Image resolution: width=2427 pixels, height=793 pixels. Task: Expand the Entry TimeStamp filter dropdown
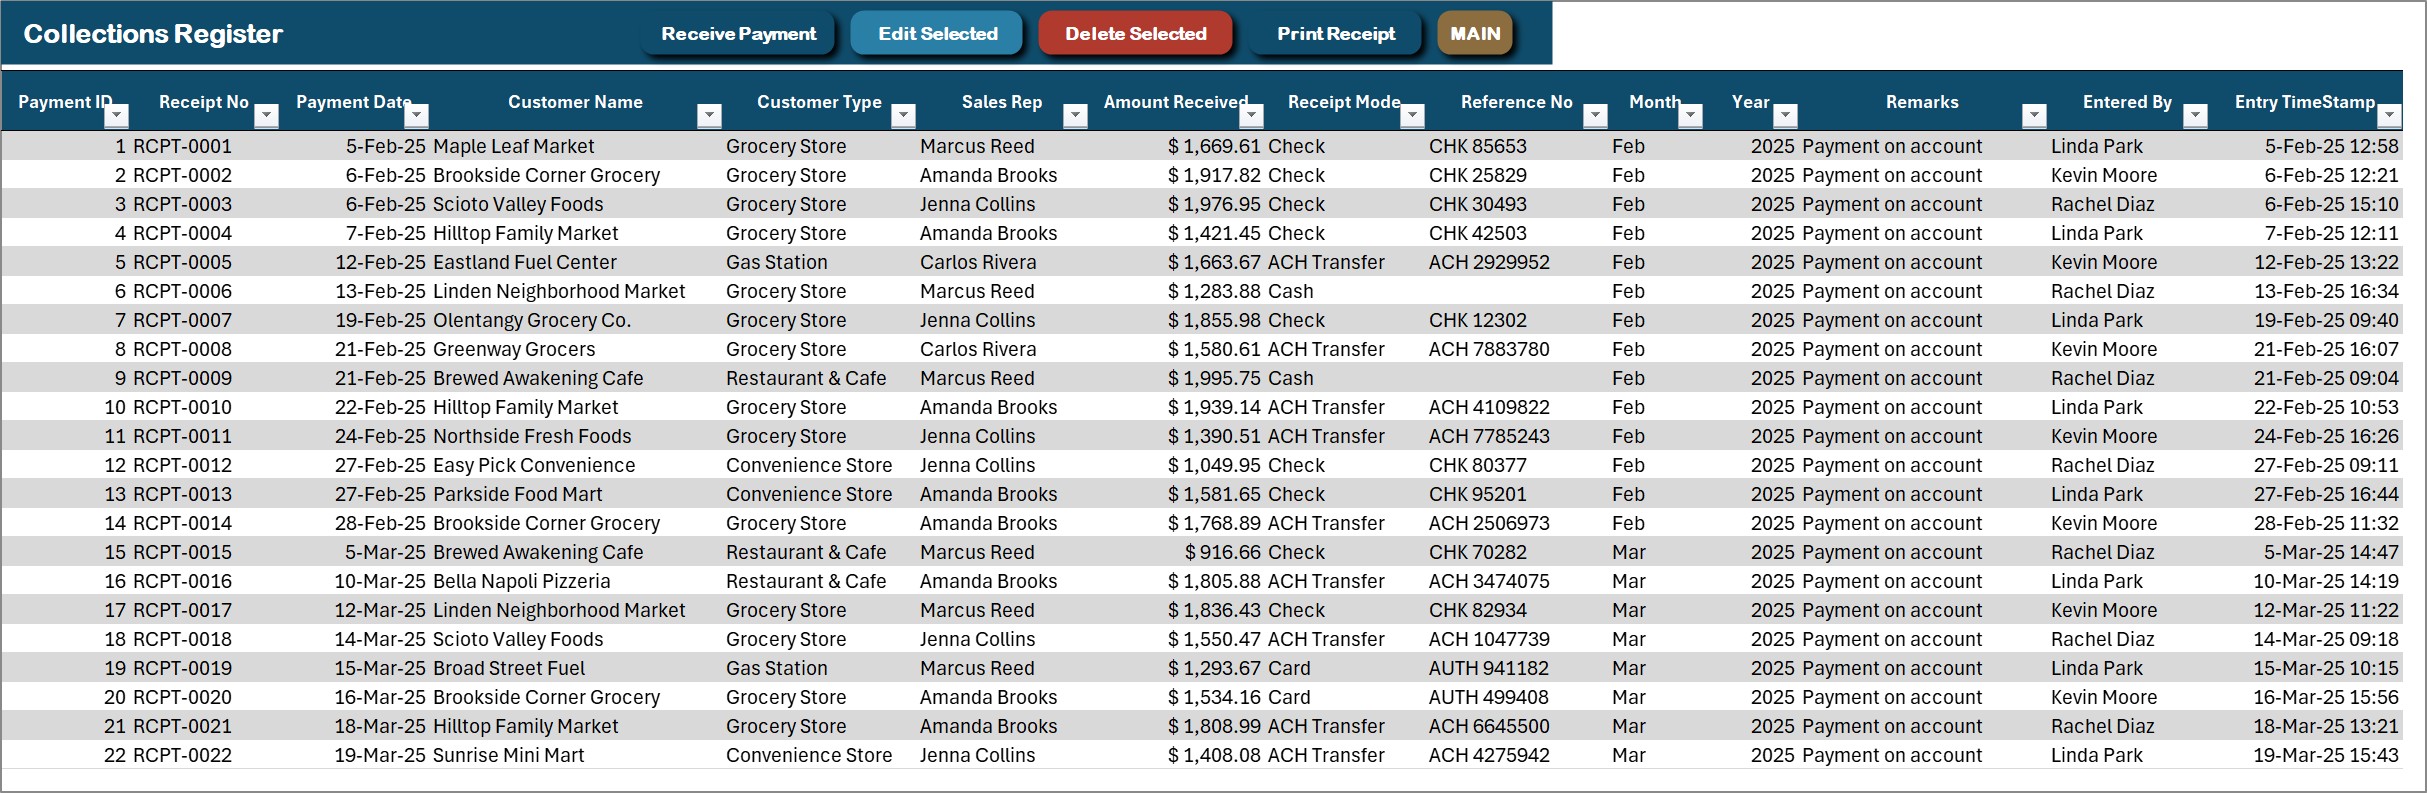[x=2389, y=116]
